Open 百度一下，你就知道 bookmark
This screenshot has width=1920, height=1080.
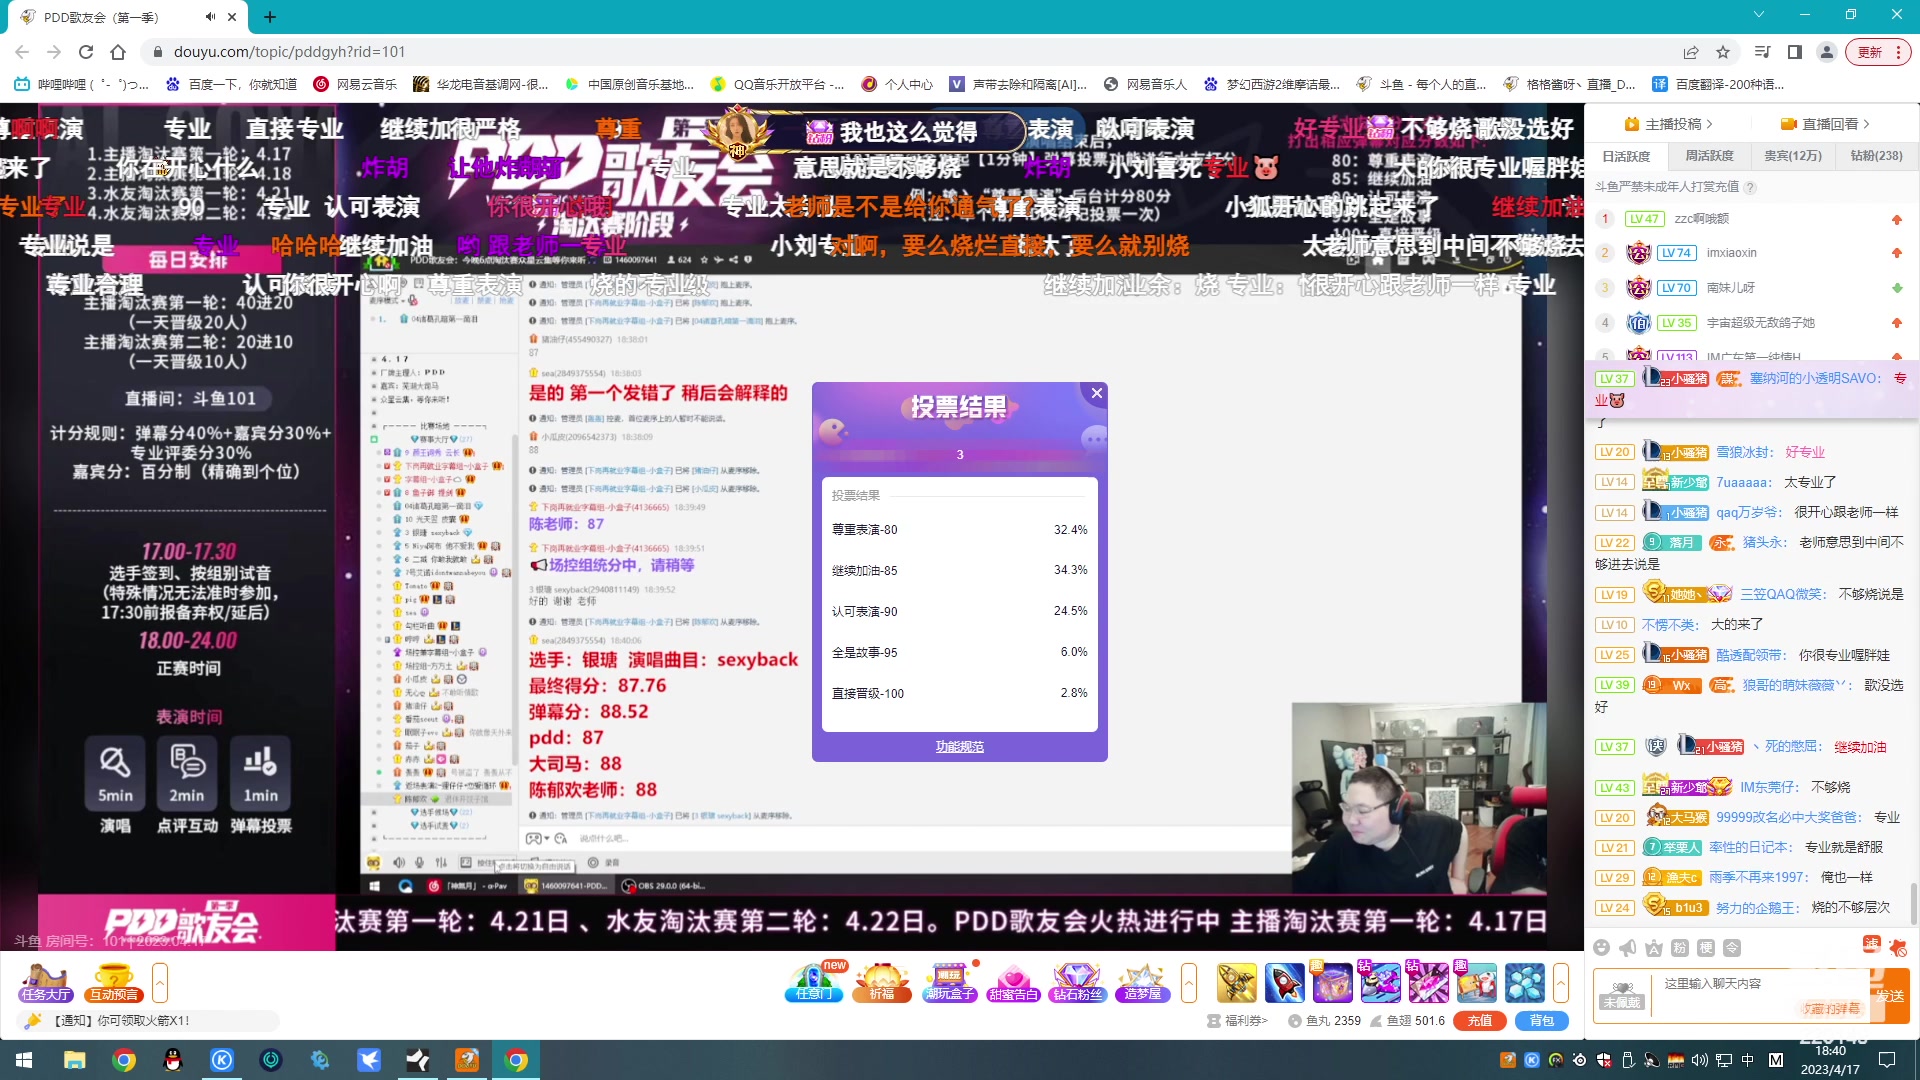coord(231,85)
